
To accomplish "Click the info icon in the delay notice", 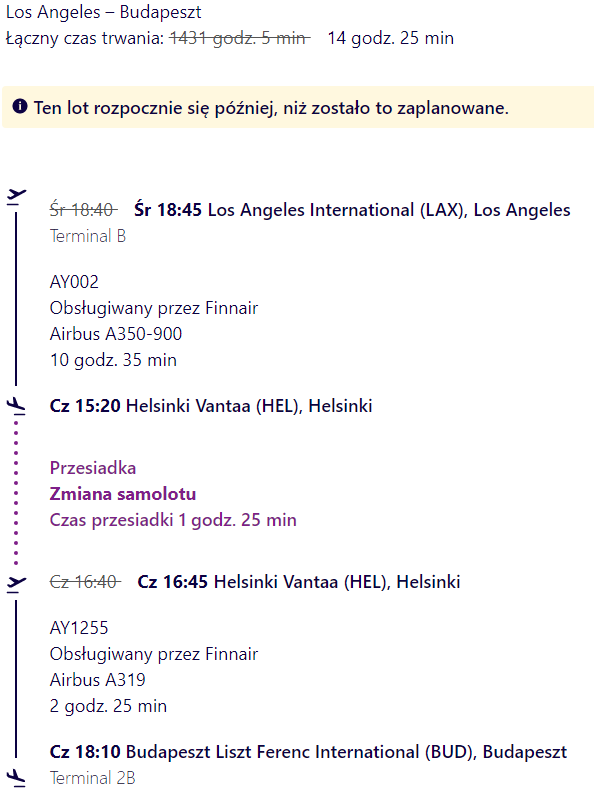I will click(20, 107).
